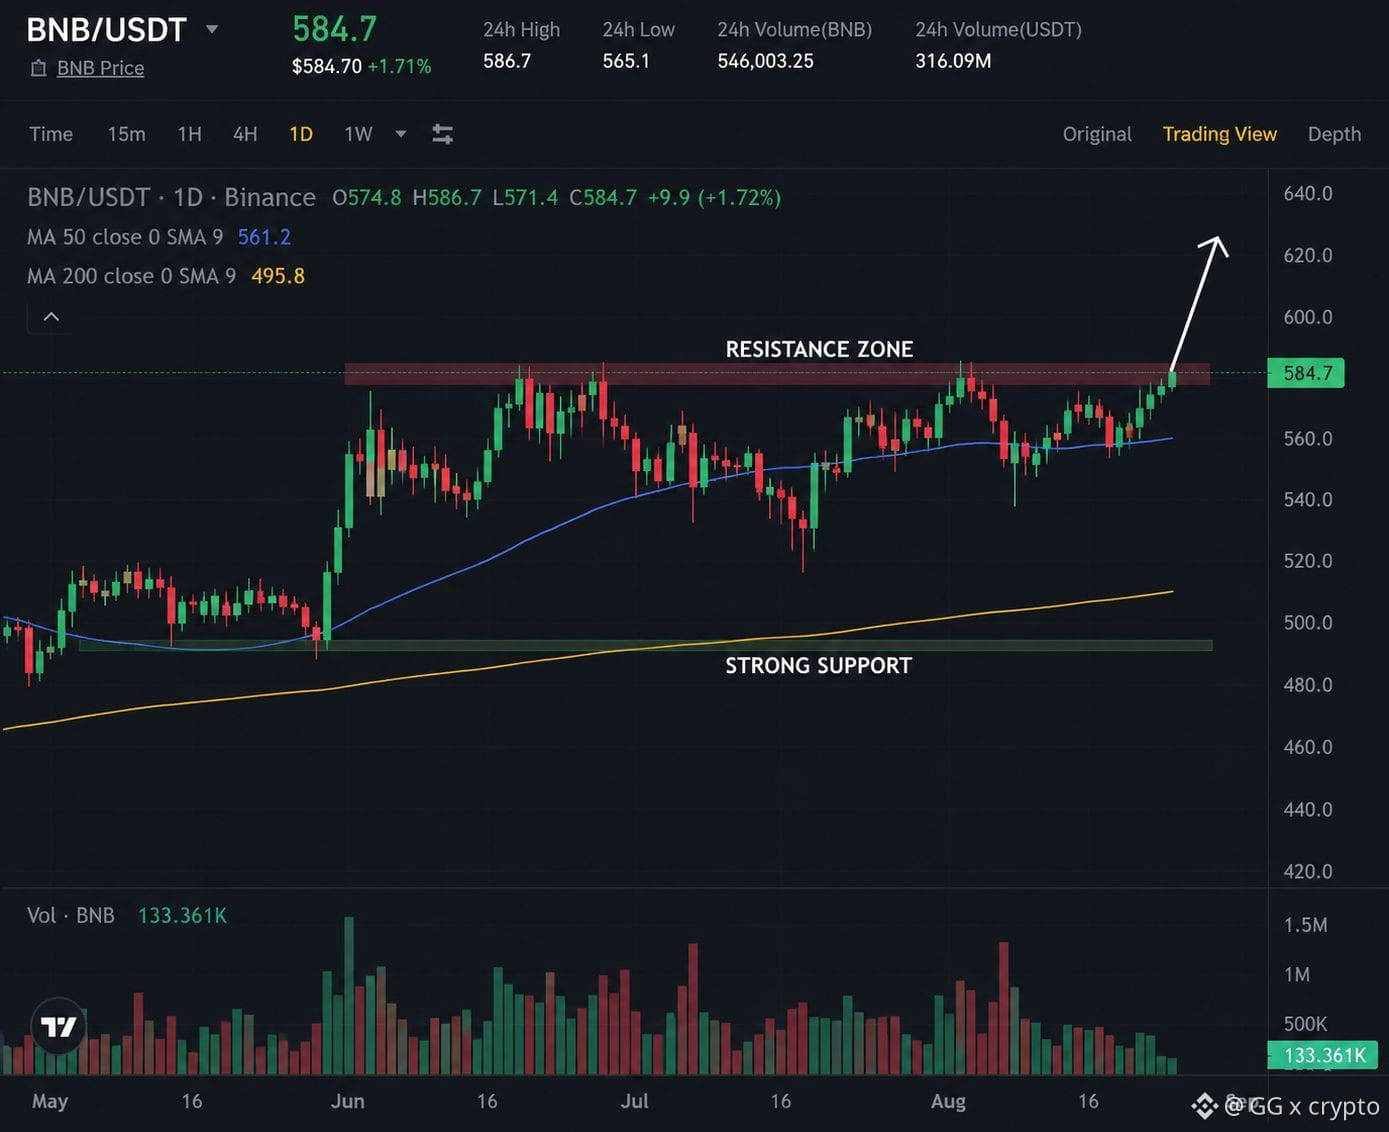Screen dimensions: 1389x1132
Task: Click the "480.0" price axis label
Action: pyautogui.click(x=1308, y=685)
